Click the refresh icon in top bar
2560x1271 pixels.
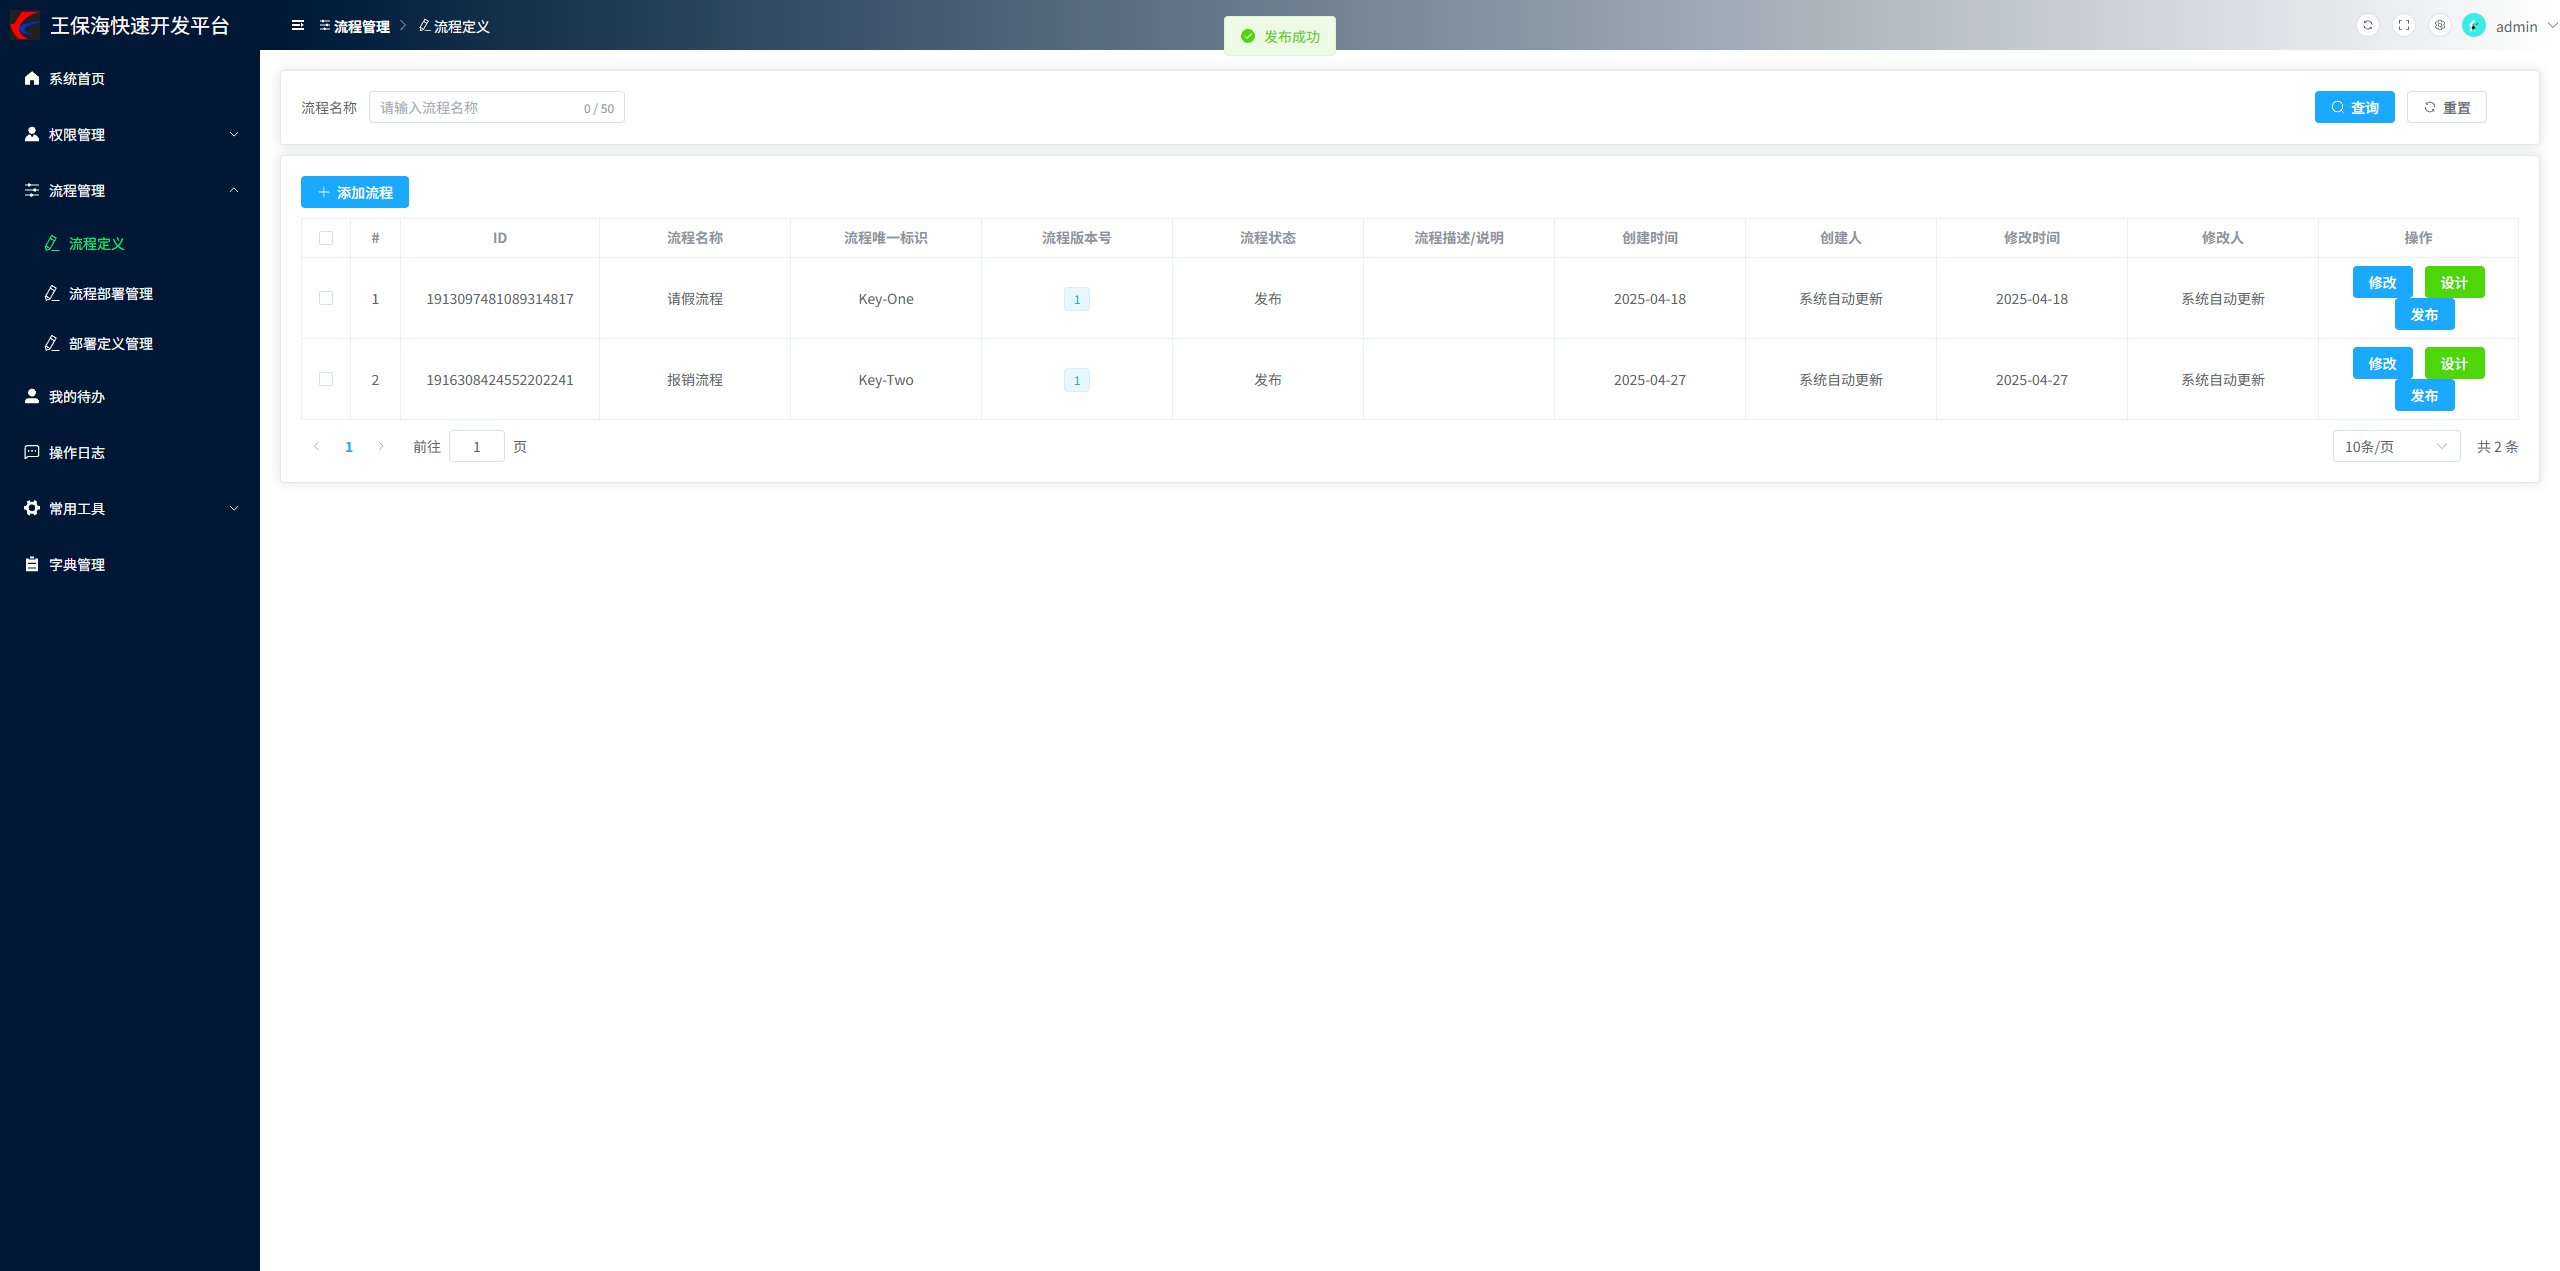coord(2367,25)
